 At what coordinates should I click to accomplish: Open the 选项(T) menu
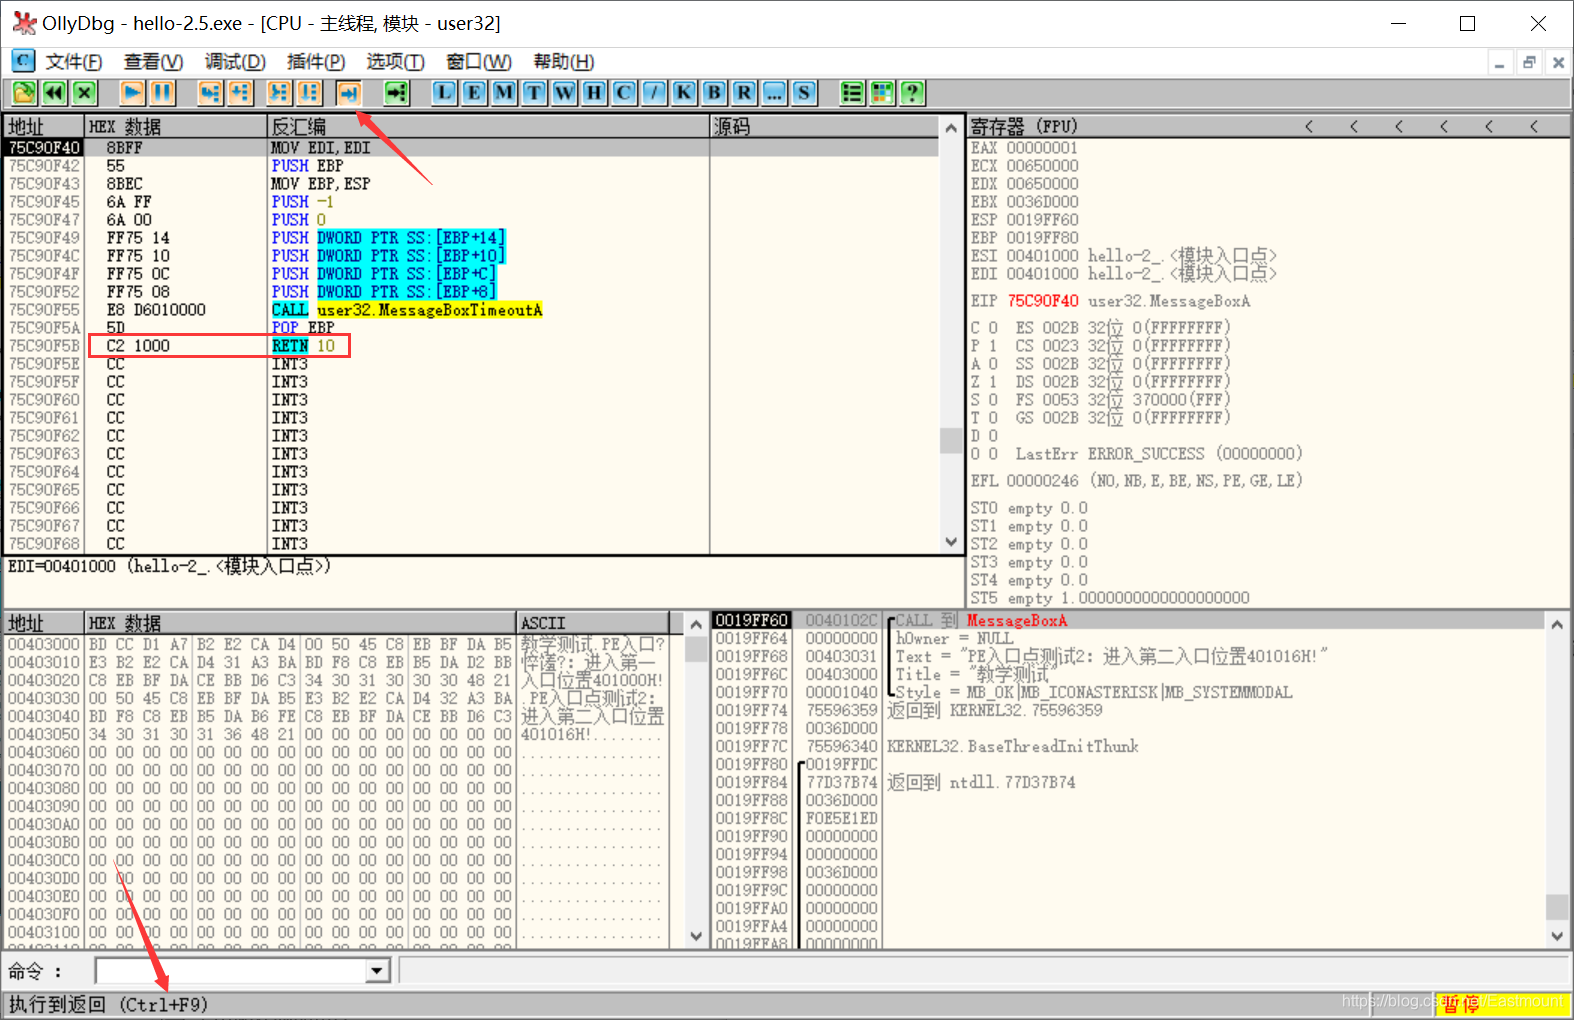coord(395,62)
